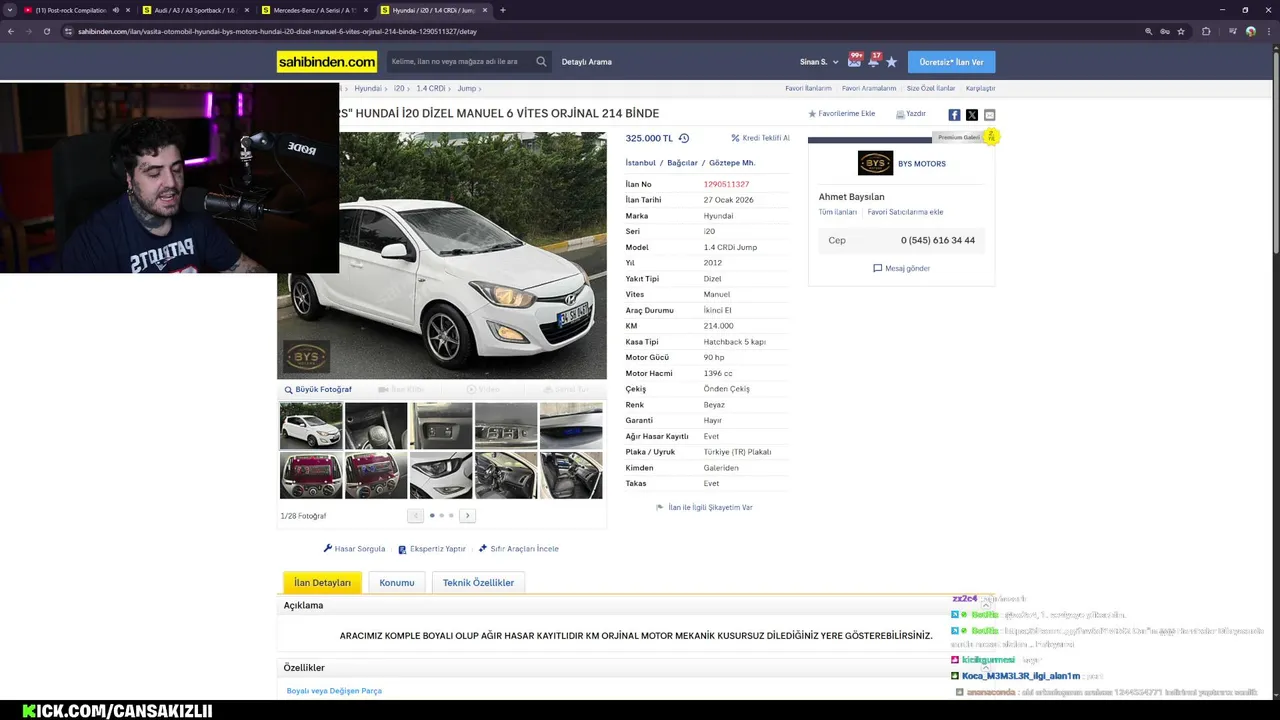Bookmark page with address bar star
Image resolution: width=1280 pixels, height=720 pixels.
click(1181, 31)
